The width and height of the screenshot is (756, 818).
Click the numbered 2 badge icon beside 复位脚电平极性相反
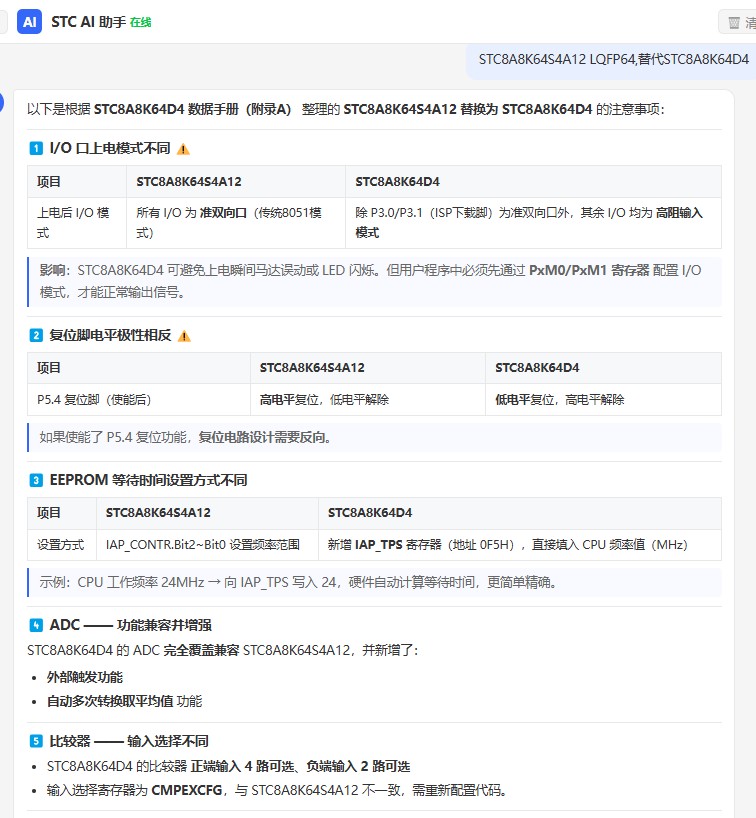coord(36,335)
